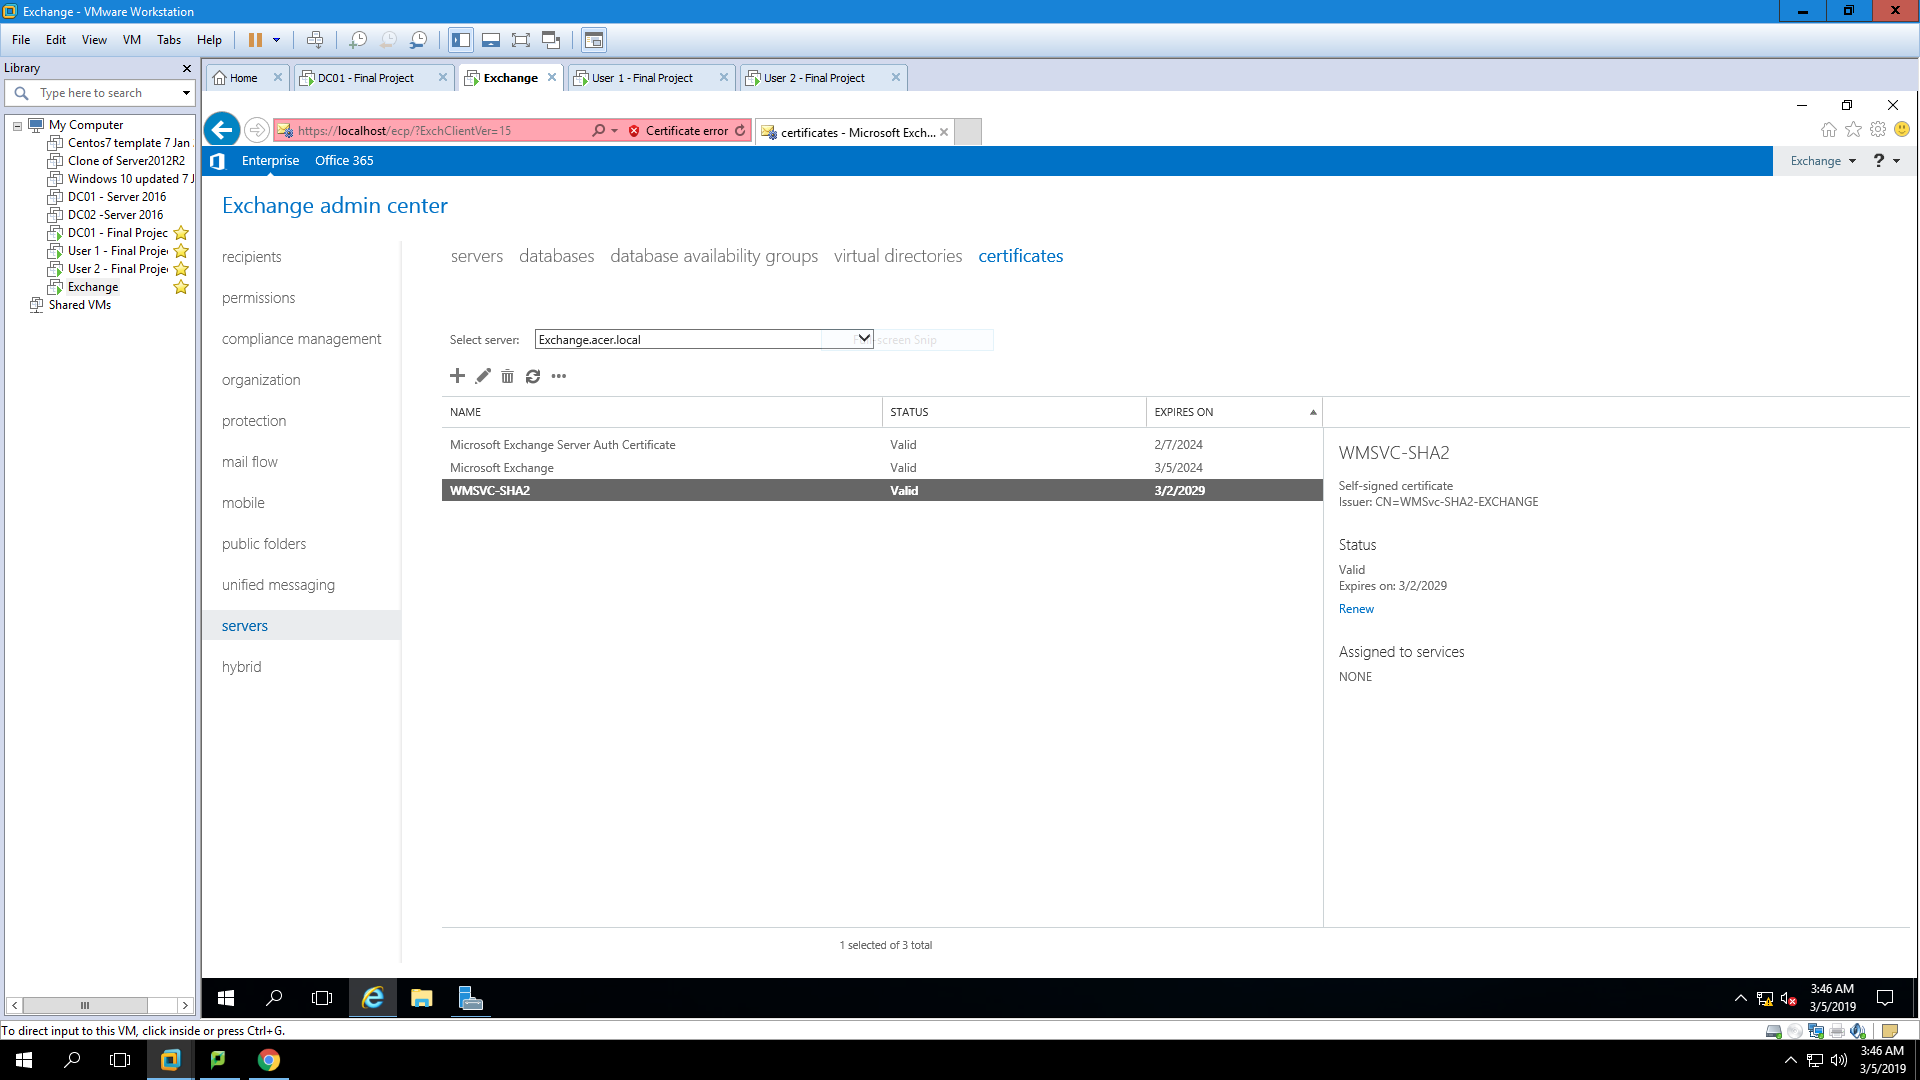Click the refresh certificates icon
Viewport: 1920px width, 1080px height.
click(533, 376)
